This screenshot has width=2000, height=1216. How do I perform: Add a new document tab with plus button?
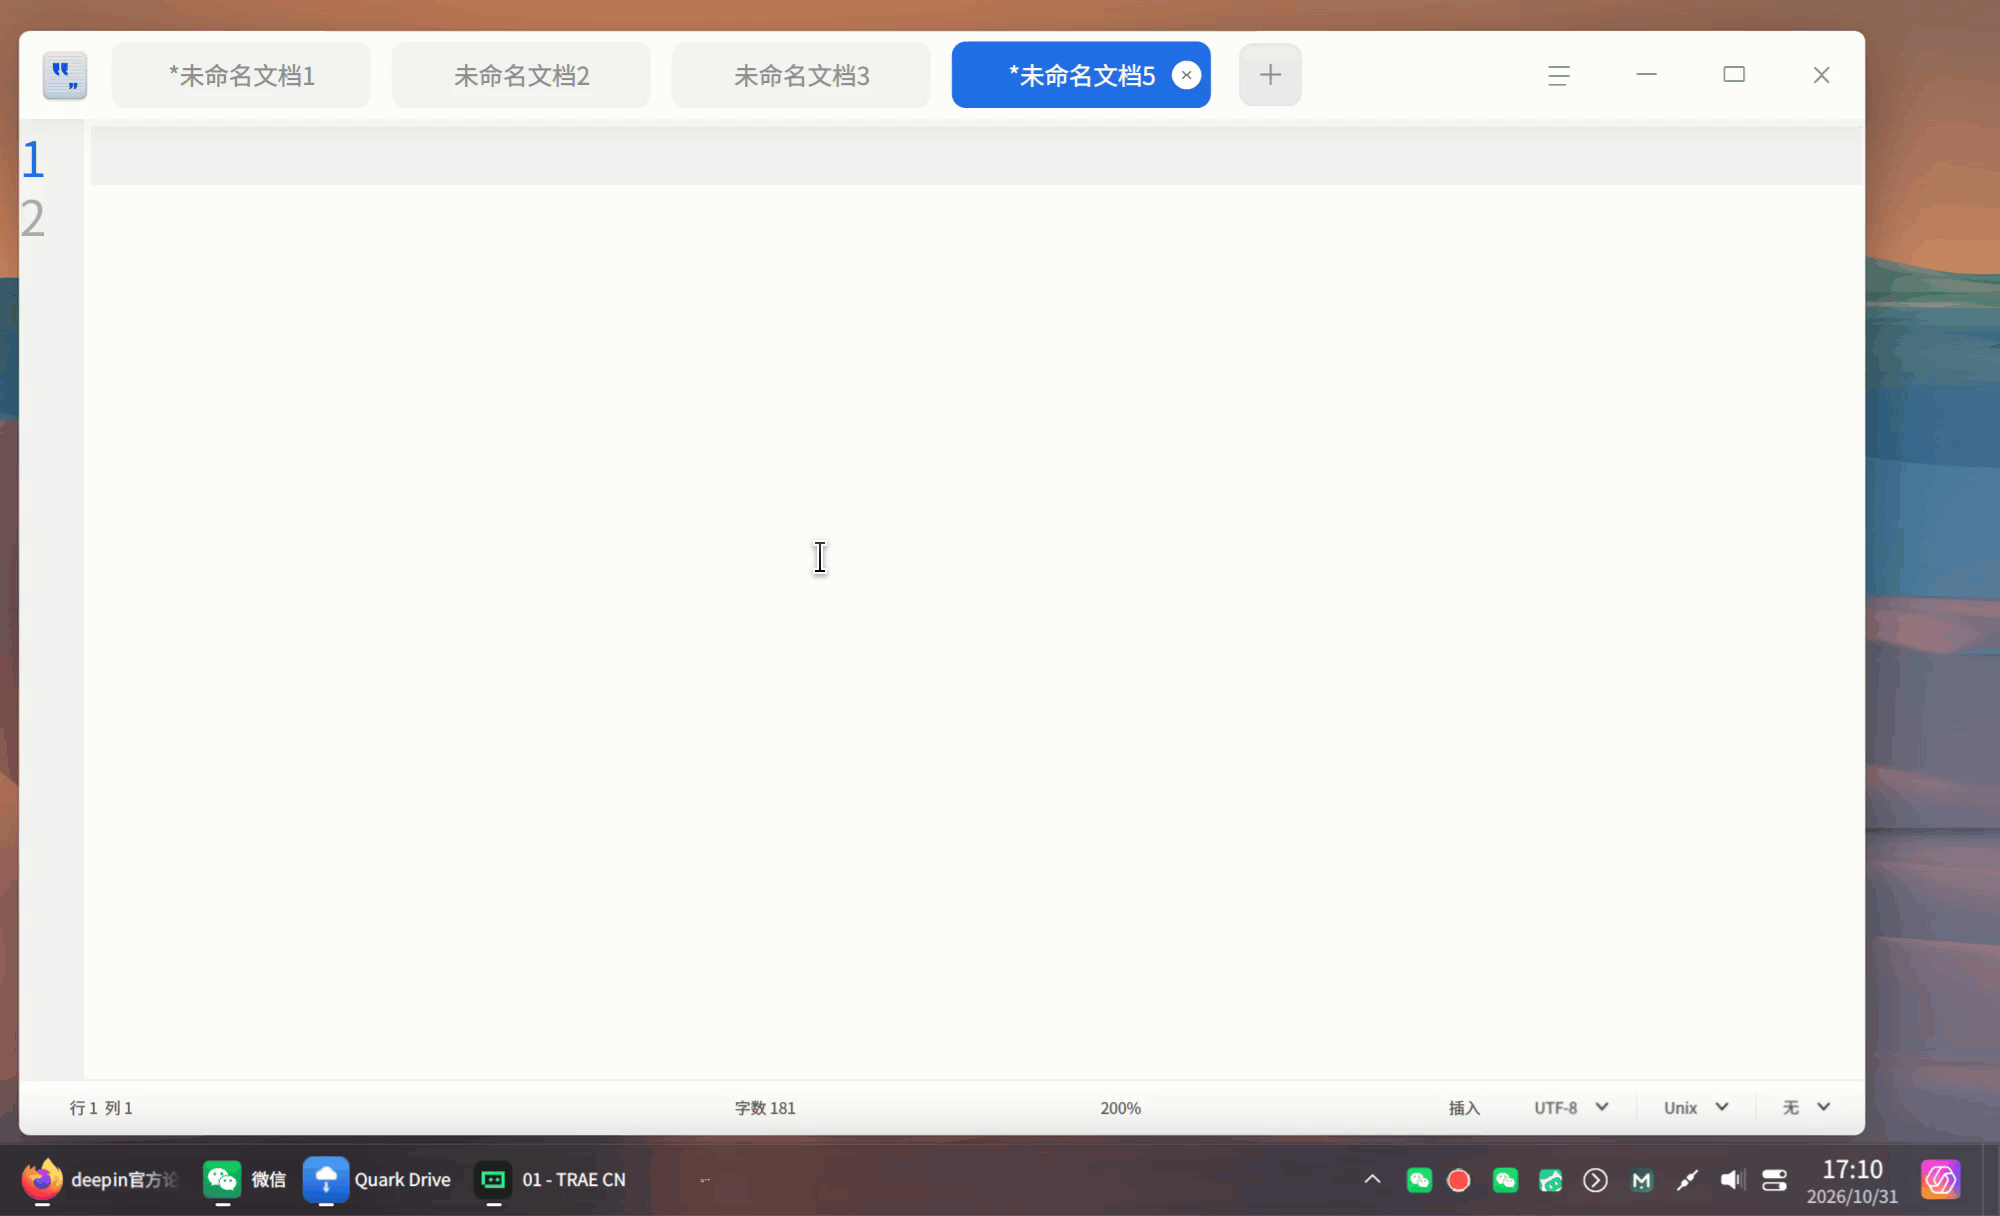click(1270, 75)
